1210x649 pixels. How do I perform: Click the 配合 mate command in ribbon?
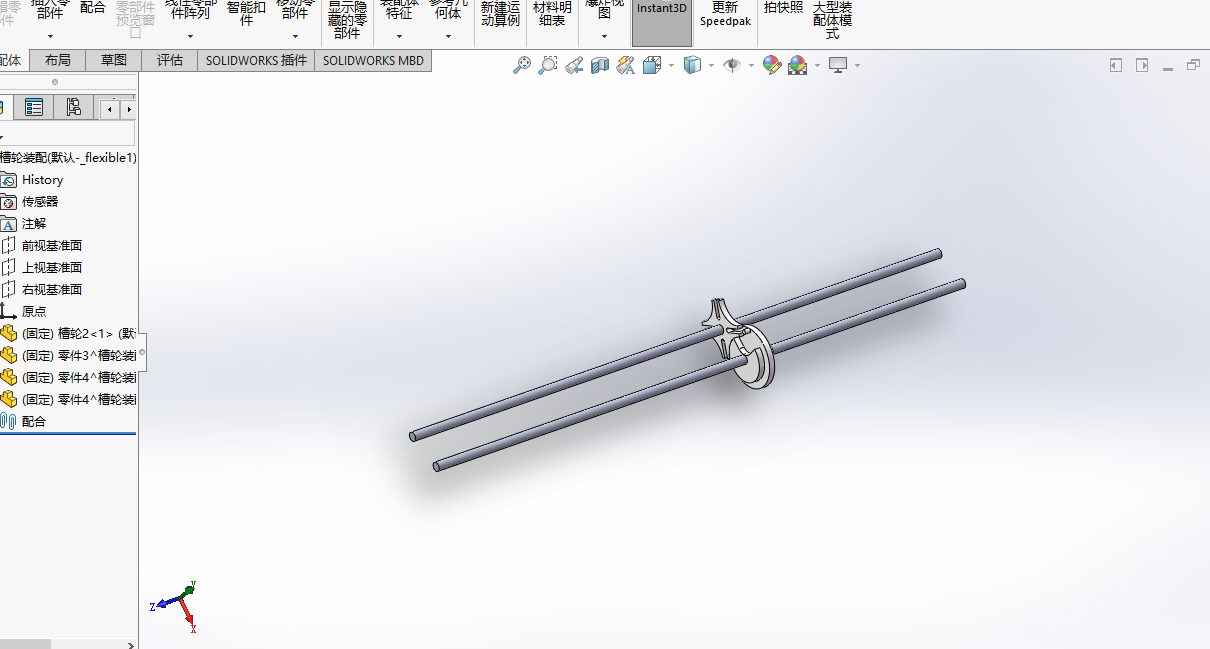point(92,8)
